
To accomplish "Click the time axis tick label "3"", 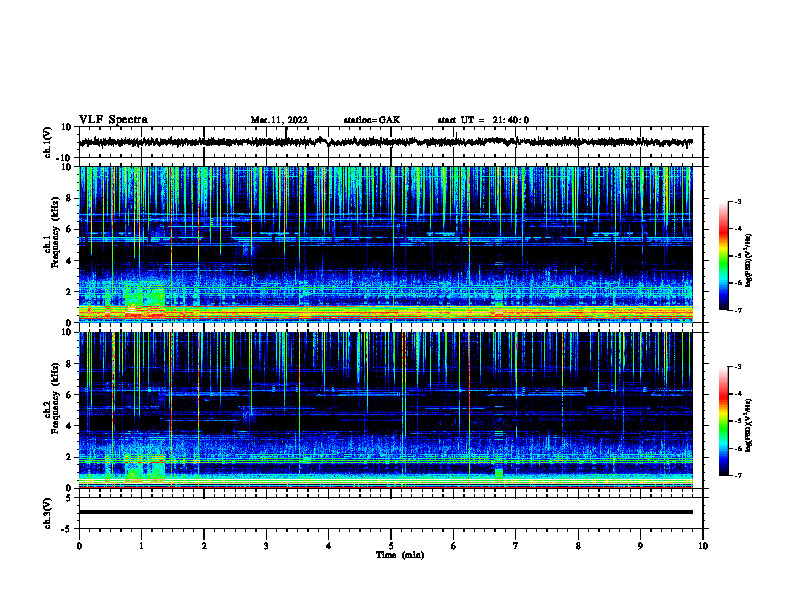I will [x=266, y=546].
